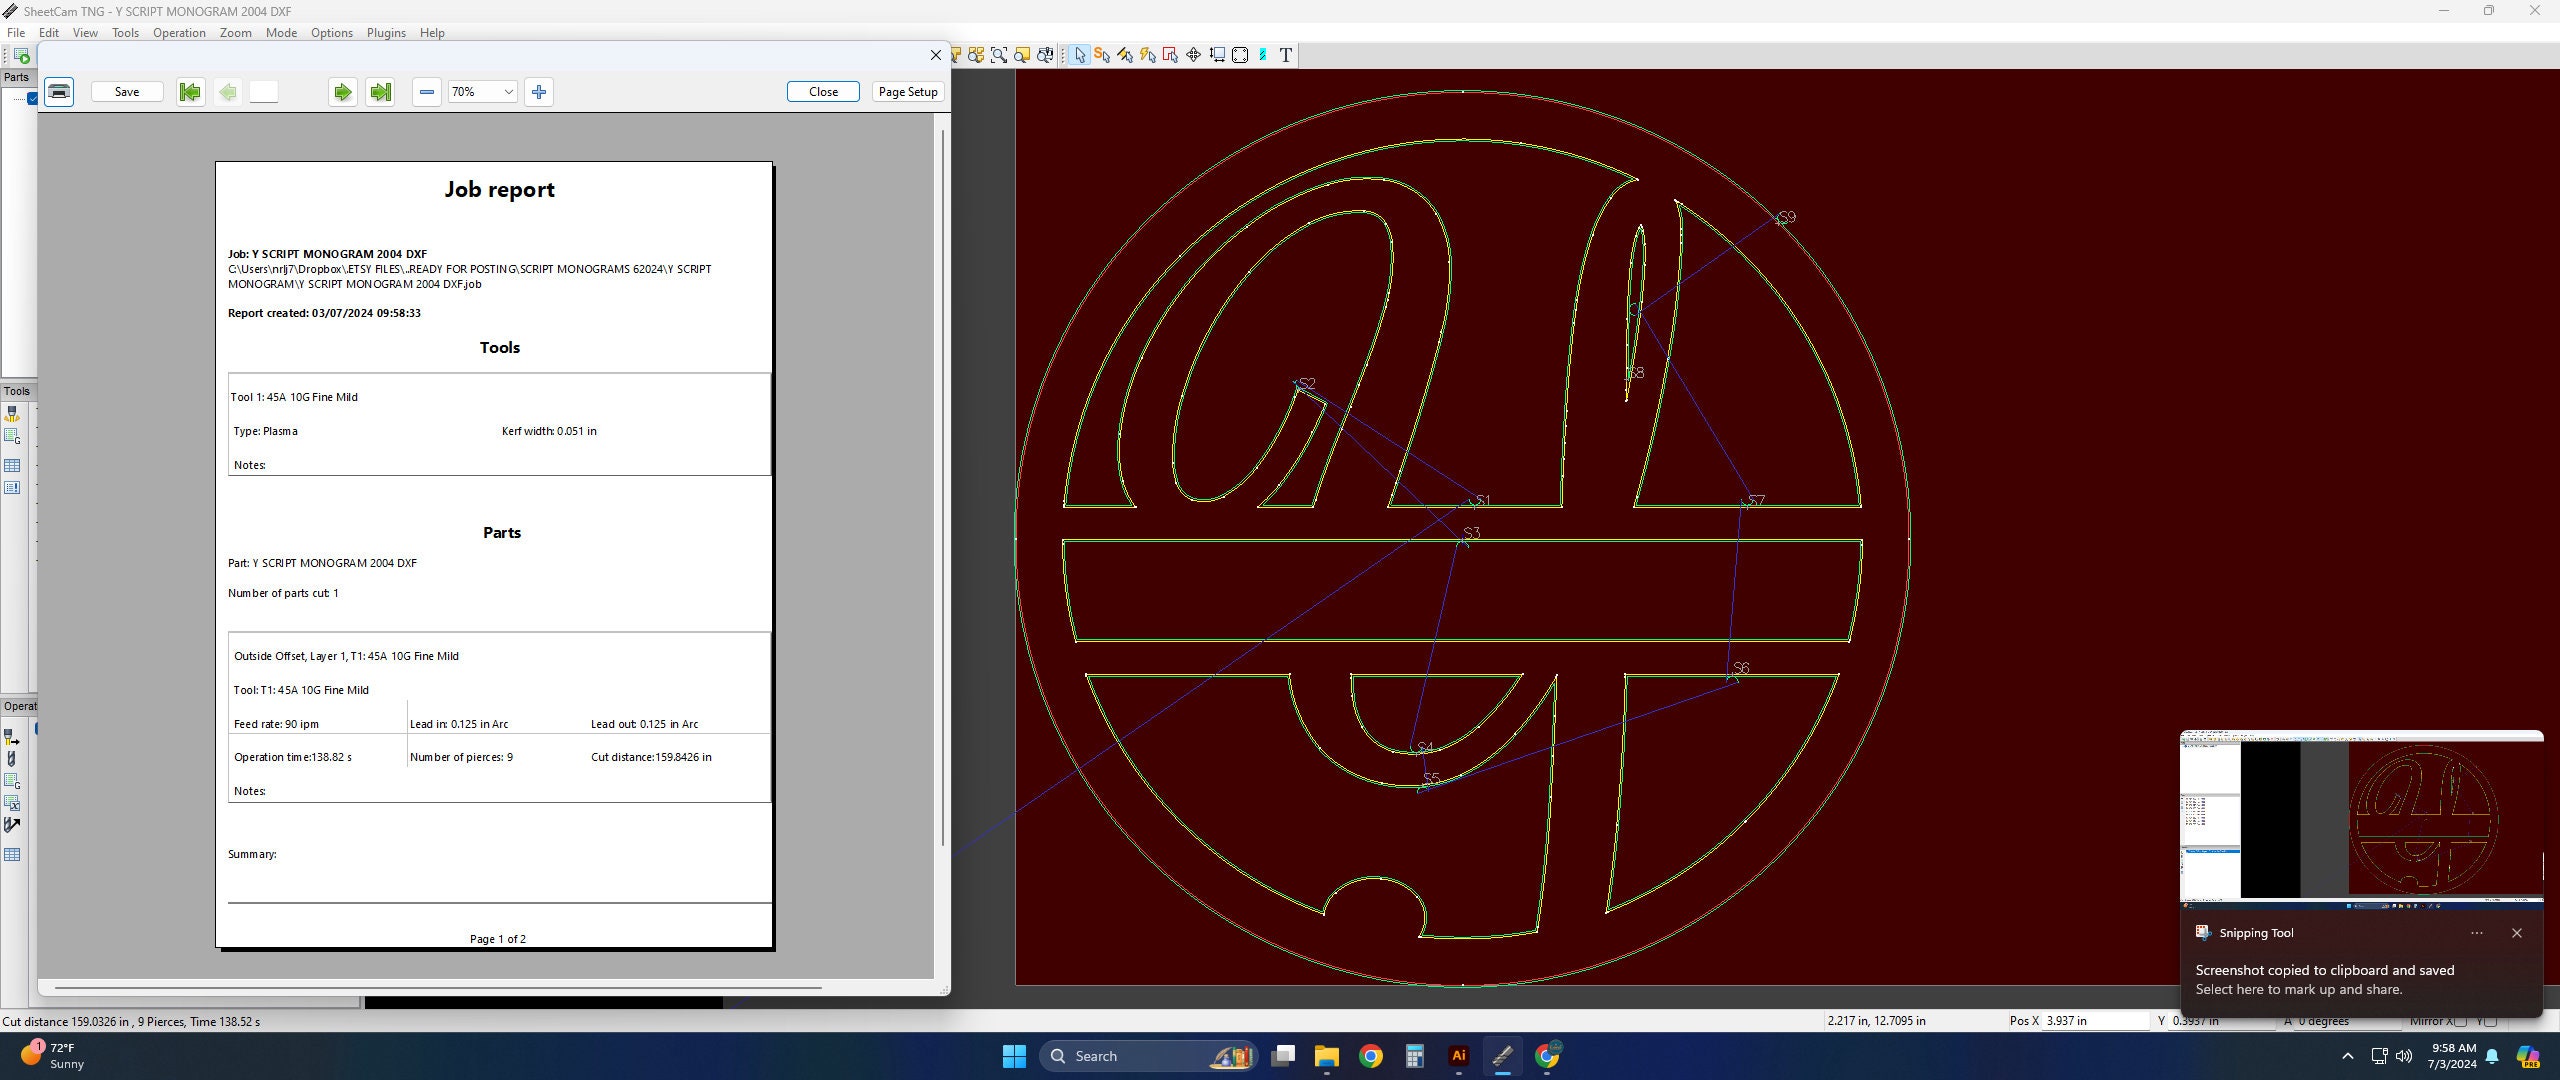Click the Page Setup button
Screen dimensions: 2560x1080
tap(906, 91)
